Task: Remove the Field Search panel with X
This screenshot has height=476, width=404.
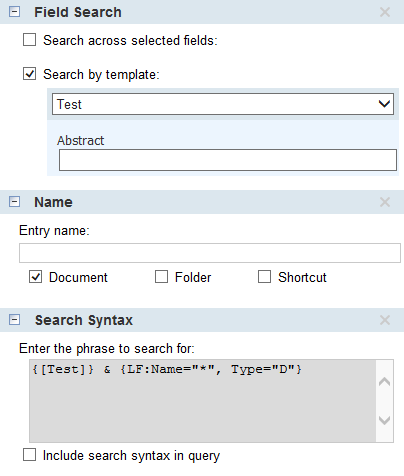Action: tap(385, 12)
